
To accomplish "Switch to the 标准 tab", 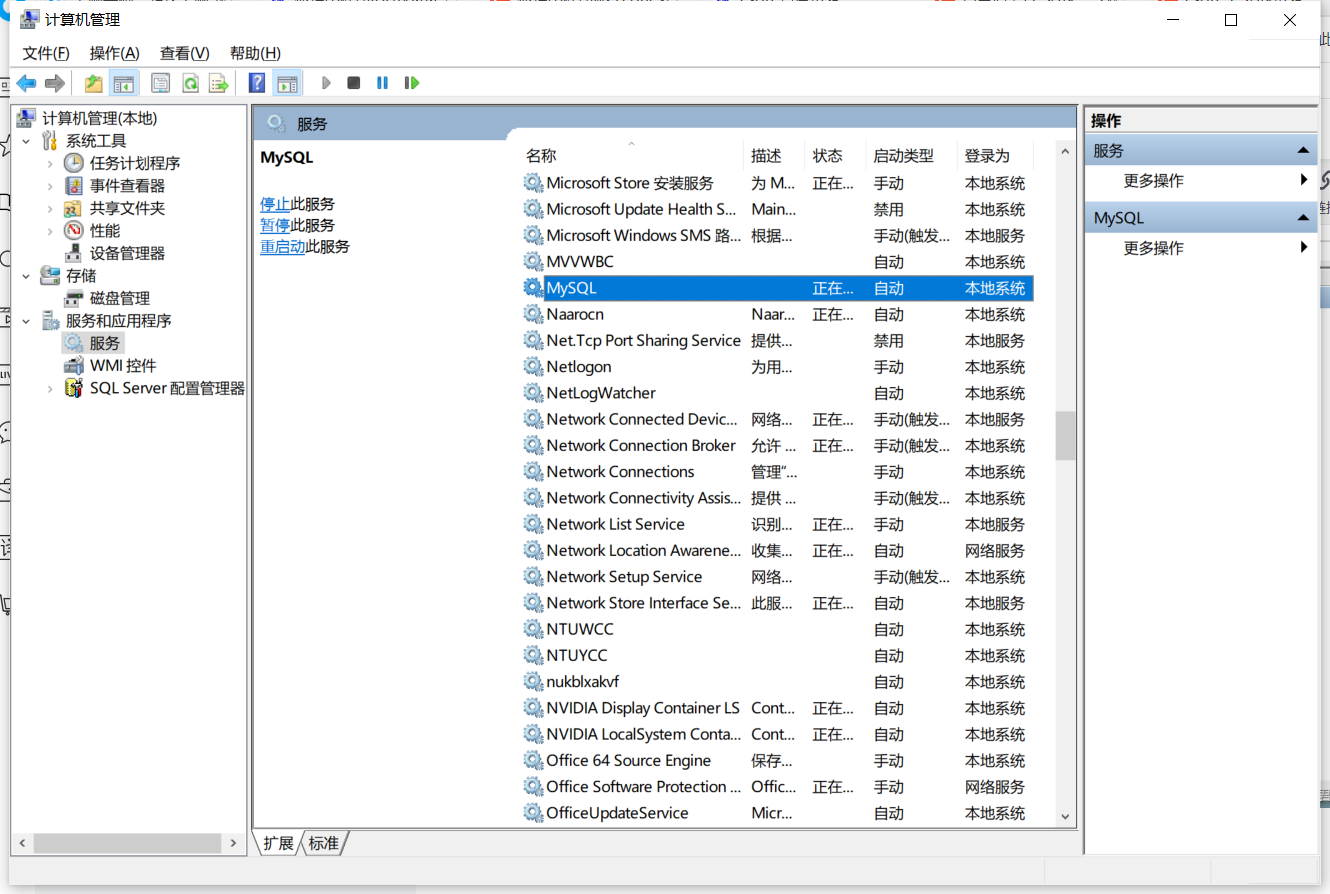I will (x=322, y=843).
